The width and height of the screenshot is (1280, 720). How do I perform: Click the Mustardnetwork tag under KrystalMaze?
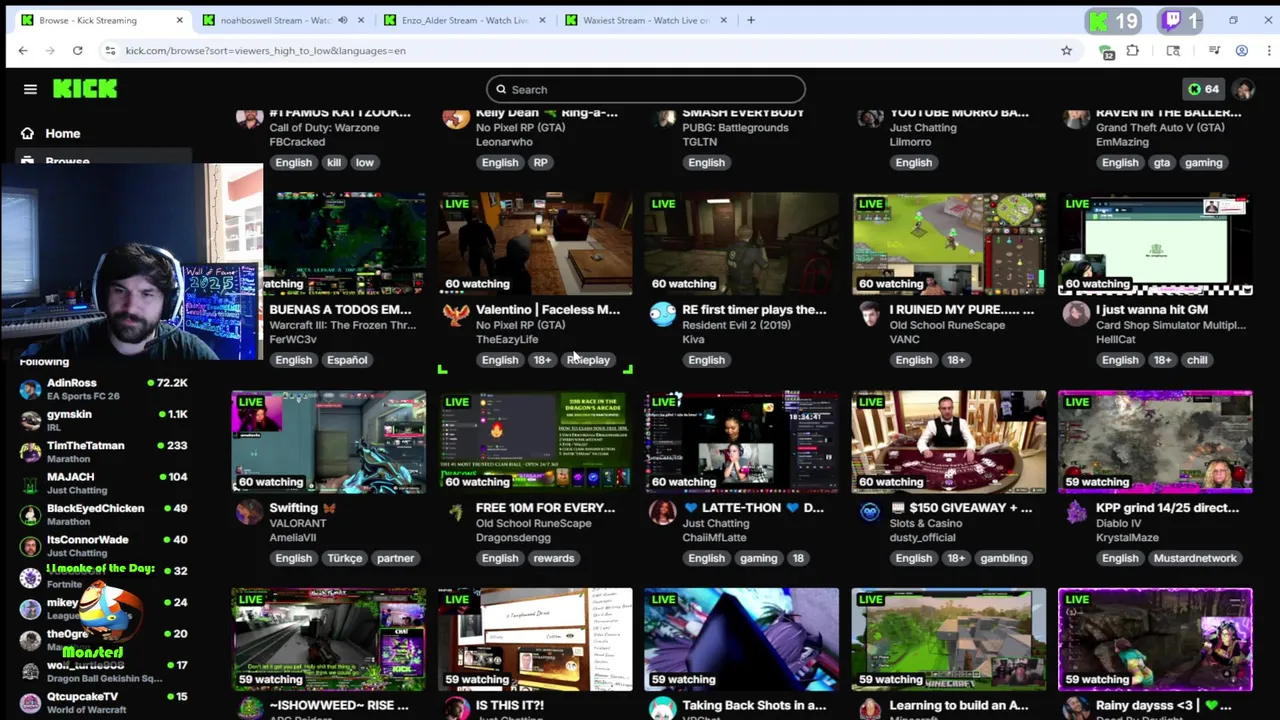coord(1195,558)
